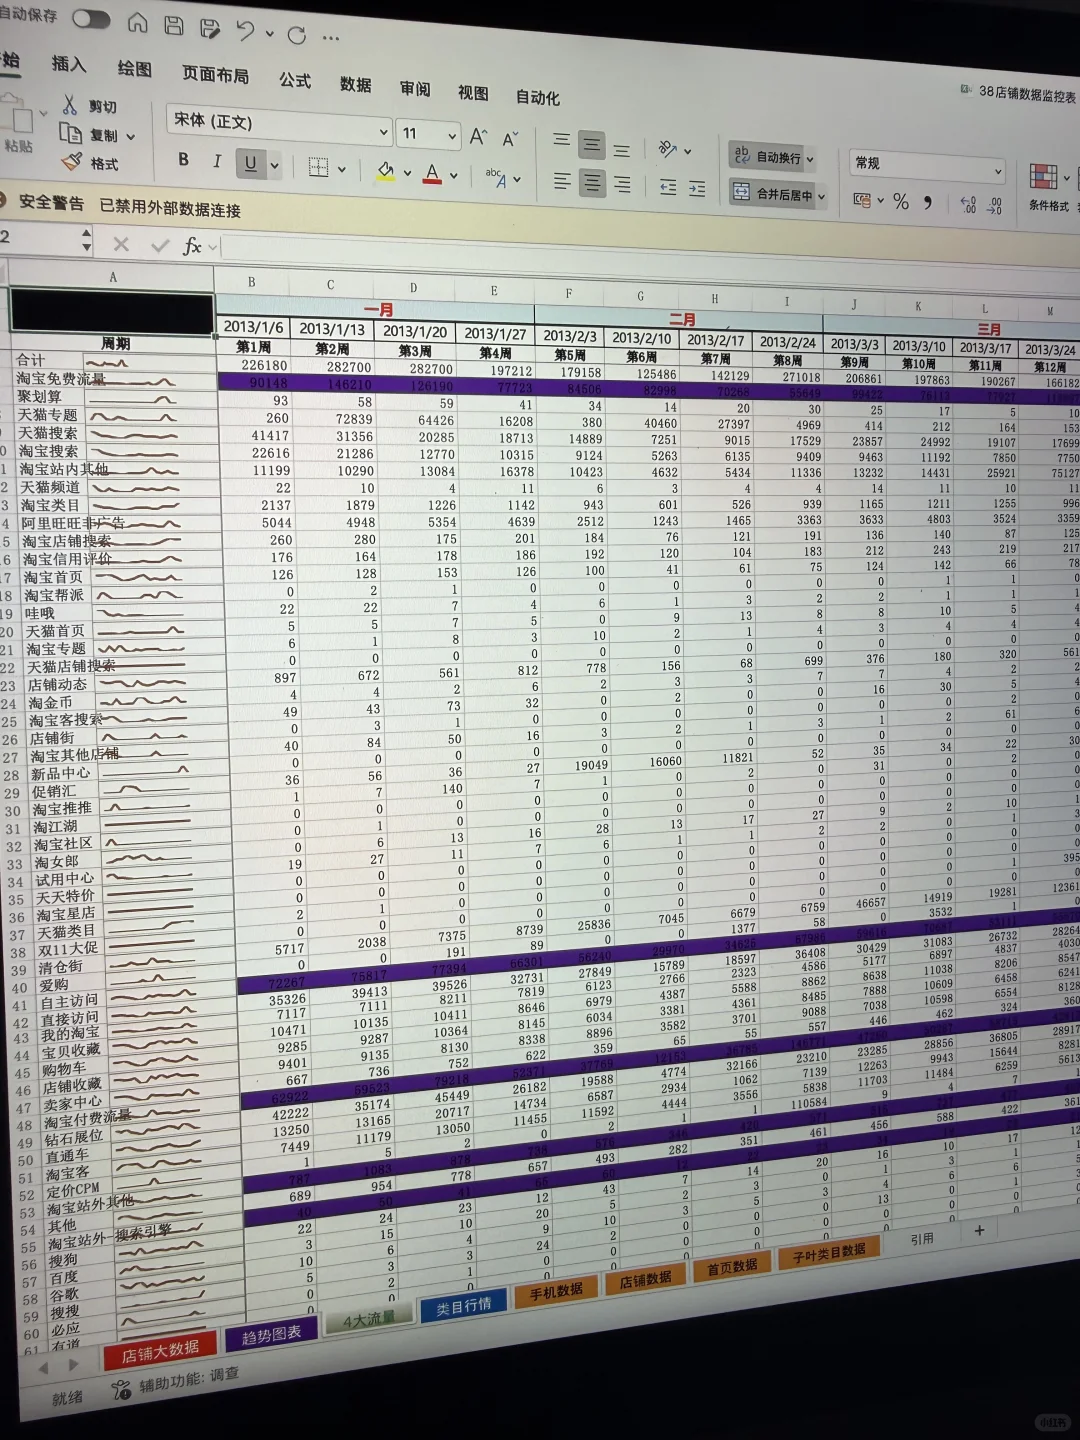Expand the 复制 (Copy) dropdown arrow

130,137
